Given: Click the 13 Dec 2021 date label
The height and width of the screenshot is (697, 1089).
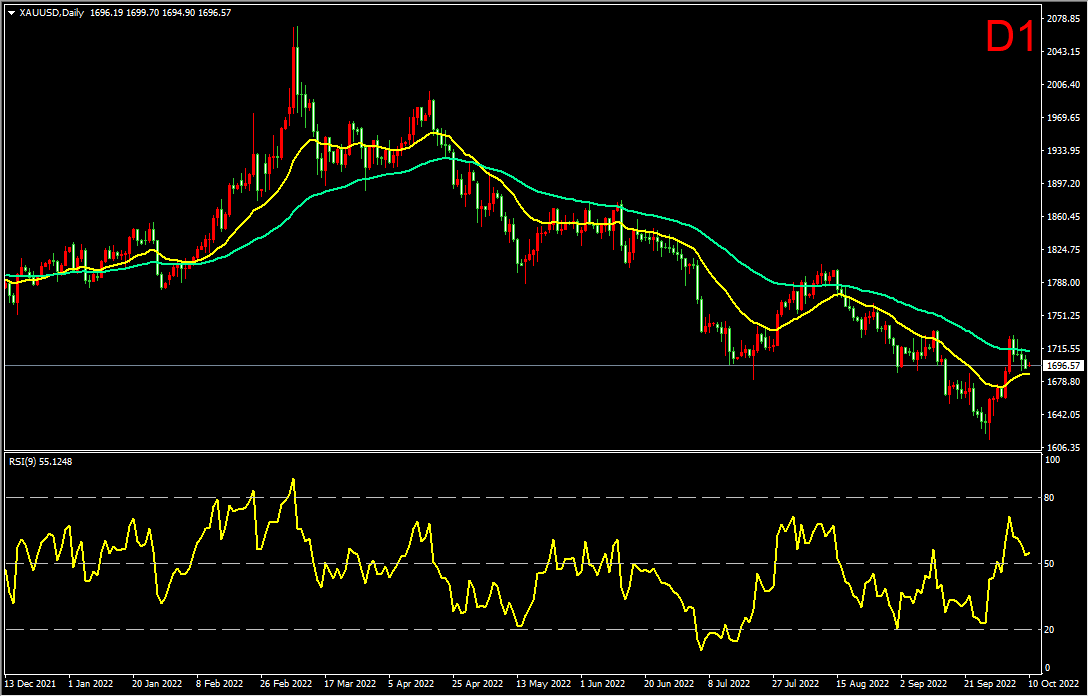Looking at the screenshot, I should 28,684.
